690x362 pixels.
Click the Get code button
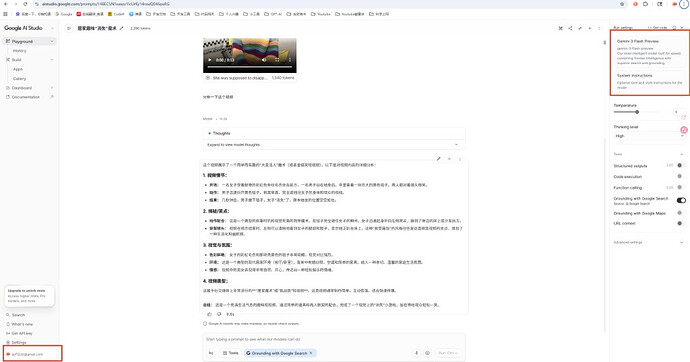tap(657, 28)
